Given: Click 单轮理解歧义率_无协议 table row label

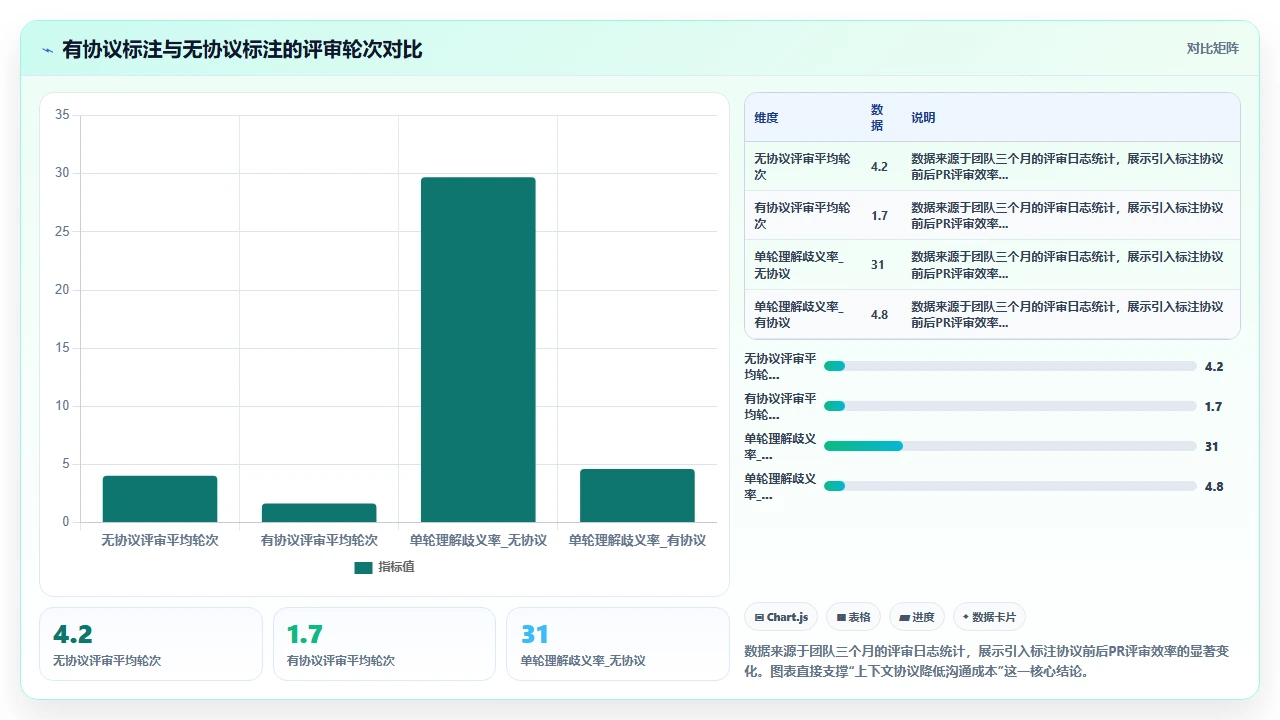Looking at the screenshot, I should [x=799, y=265].
